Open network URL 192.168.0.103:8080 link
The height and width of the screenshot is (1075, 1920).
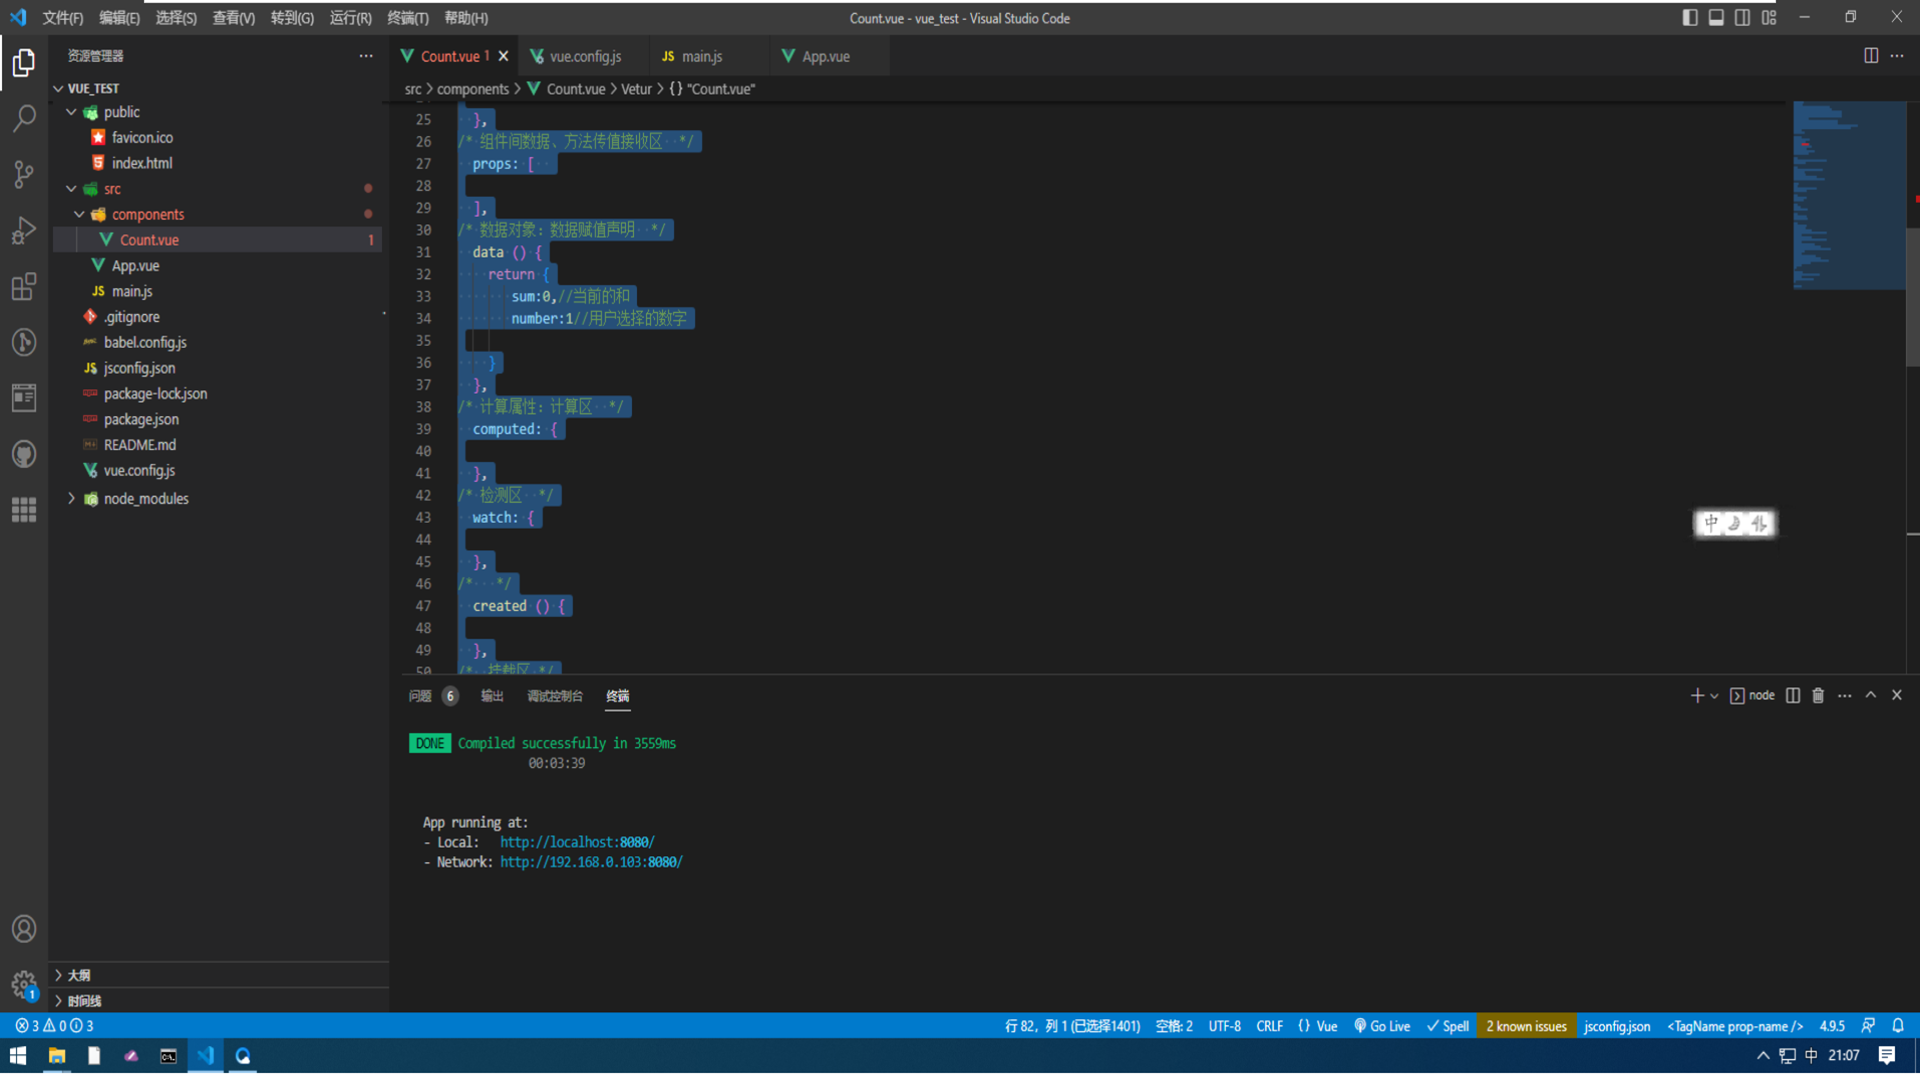pos(591,862)
